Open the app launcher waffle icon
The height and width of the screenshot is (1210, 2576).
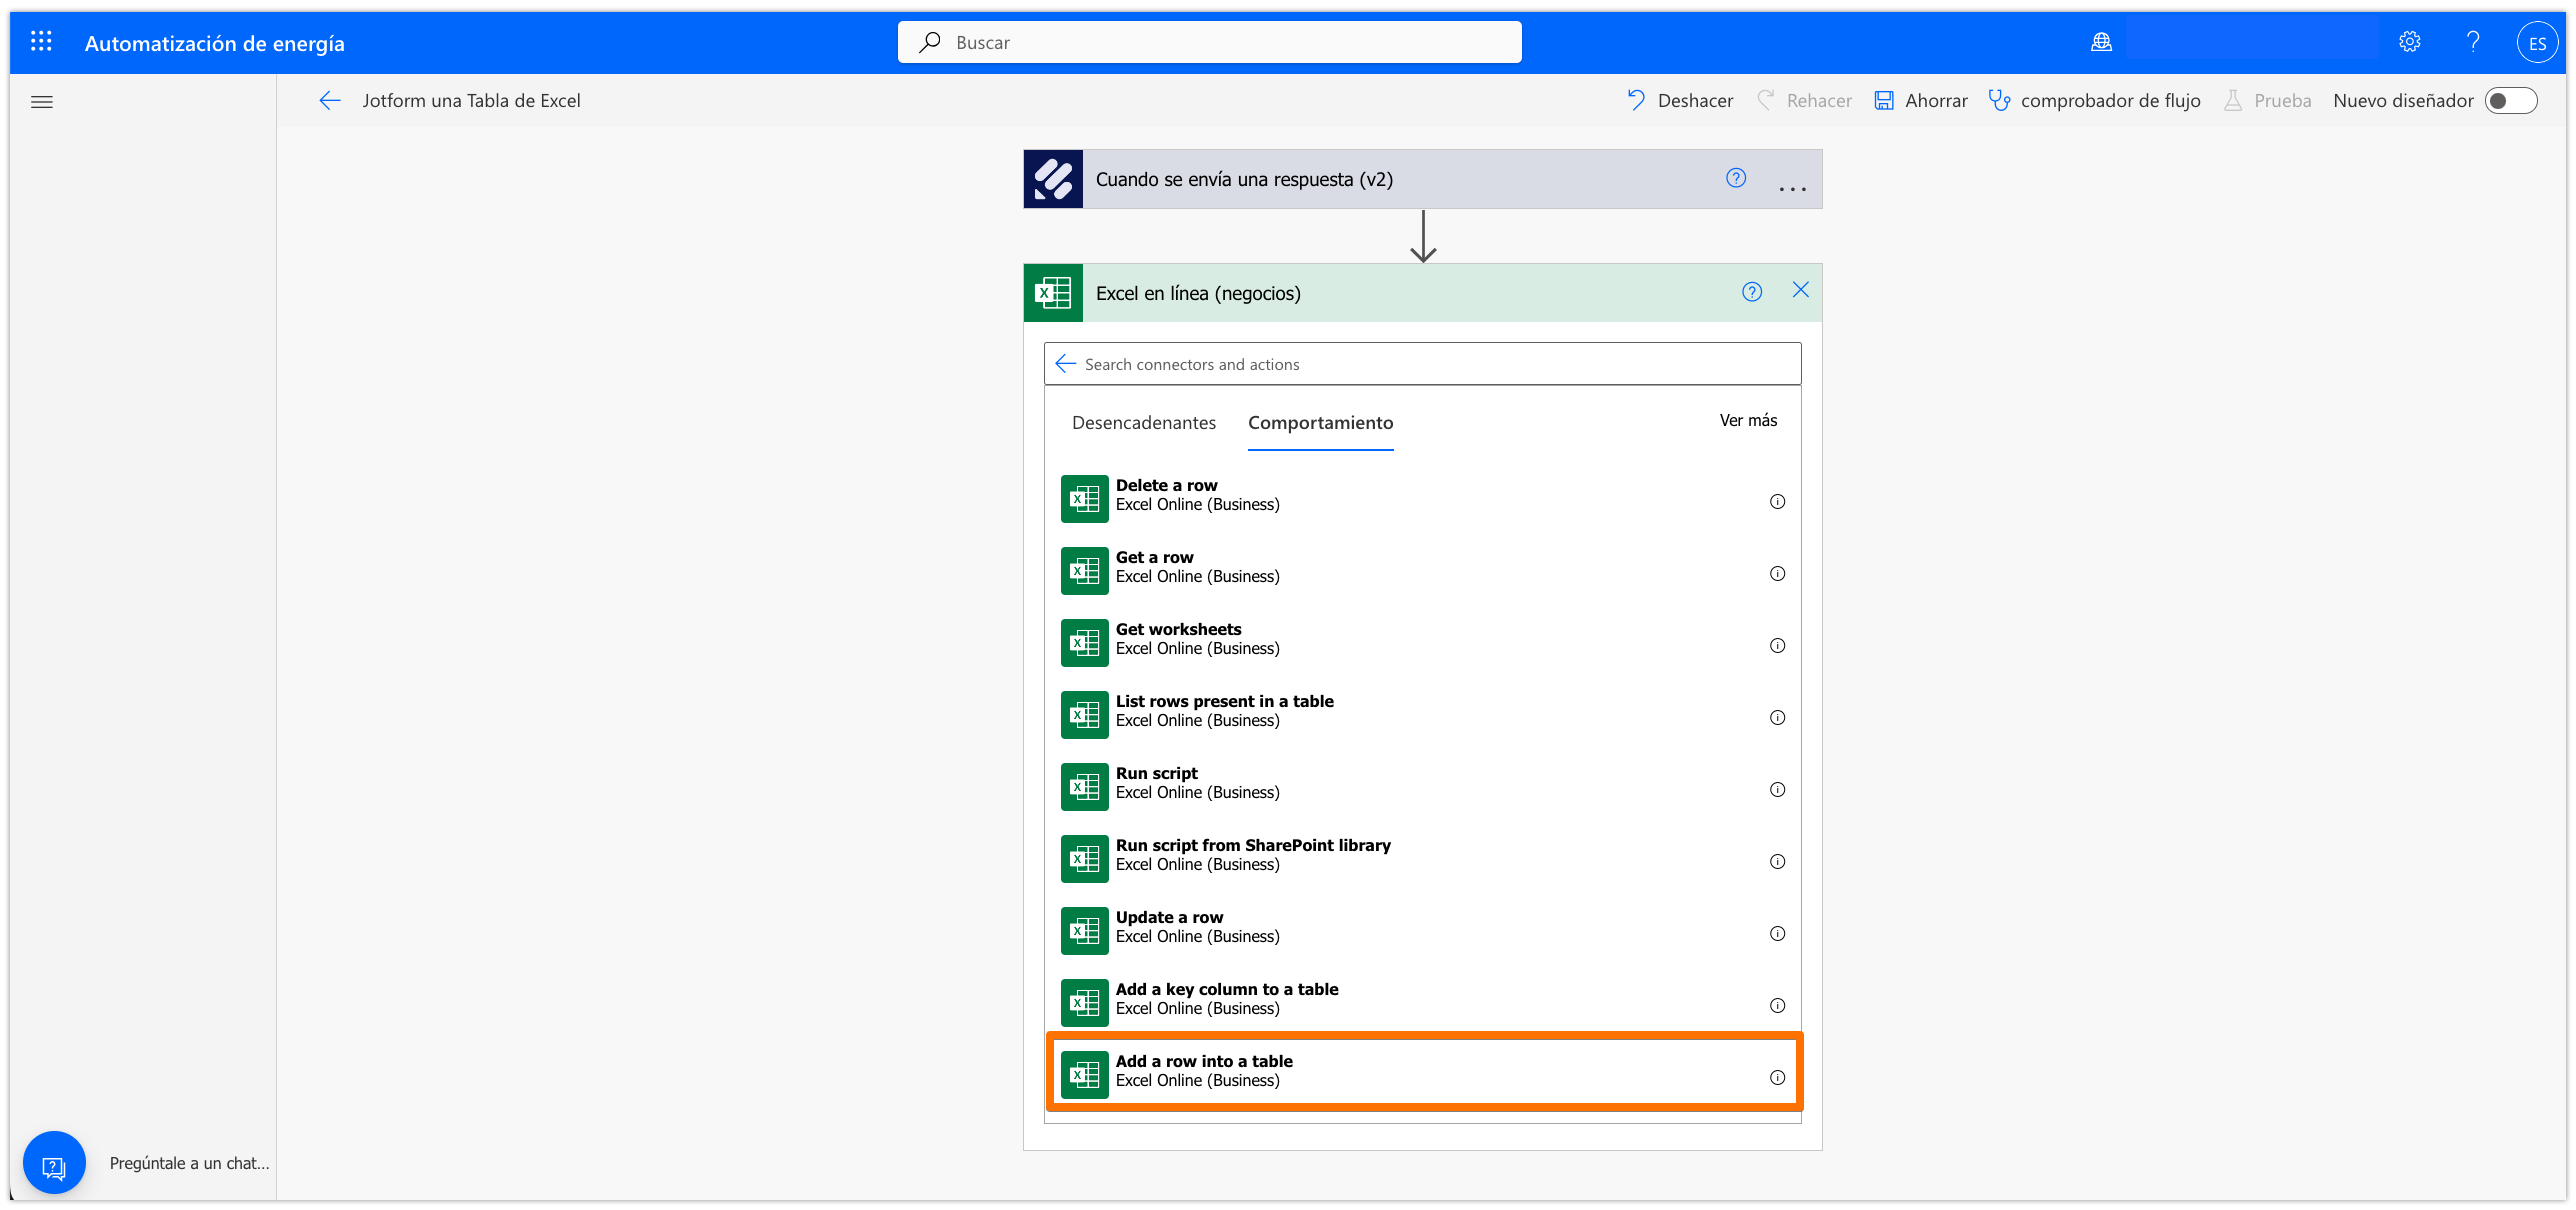coord(41,42)
